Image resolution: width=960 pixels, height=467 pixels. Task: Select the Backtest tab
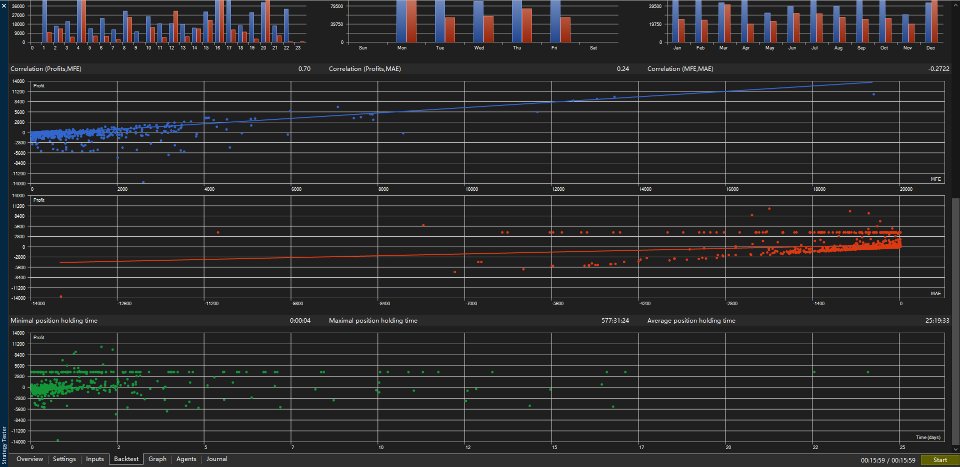(x=126, y=459)
